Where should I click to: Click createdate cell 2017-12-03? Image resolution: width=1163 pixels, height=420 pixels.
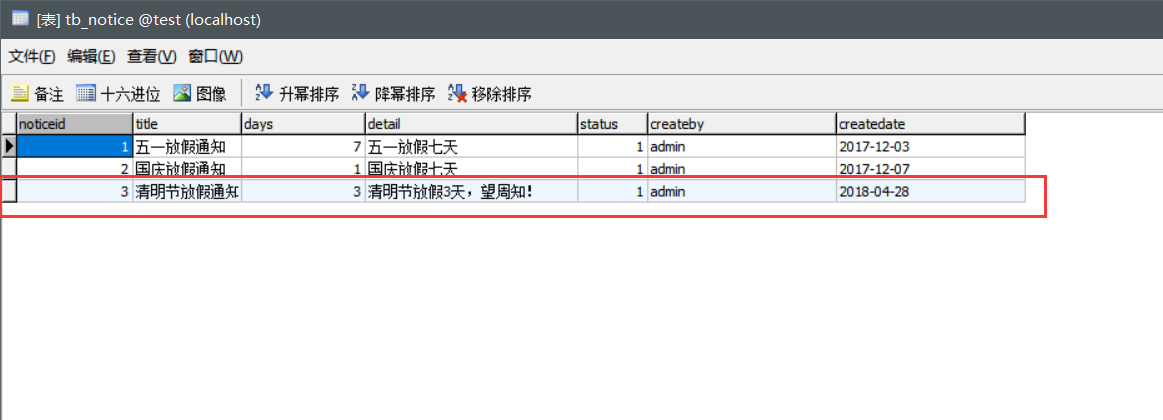930,146
